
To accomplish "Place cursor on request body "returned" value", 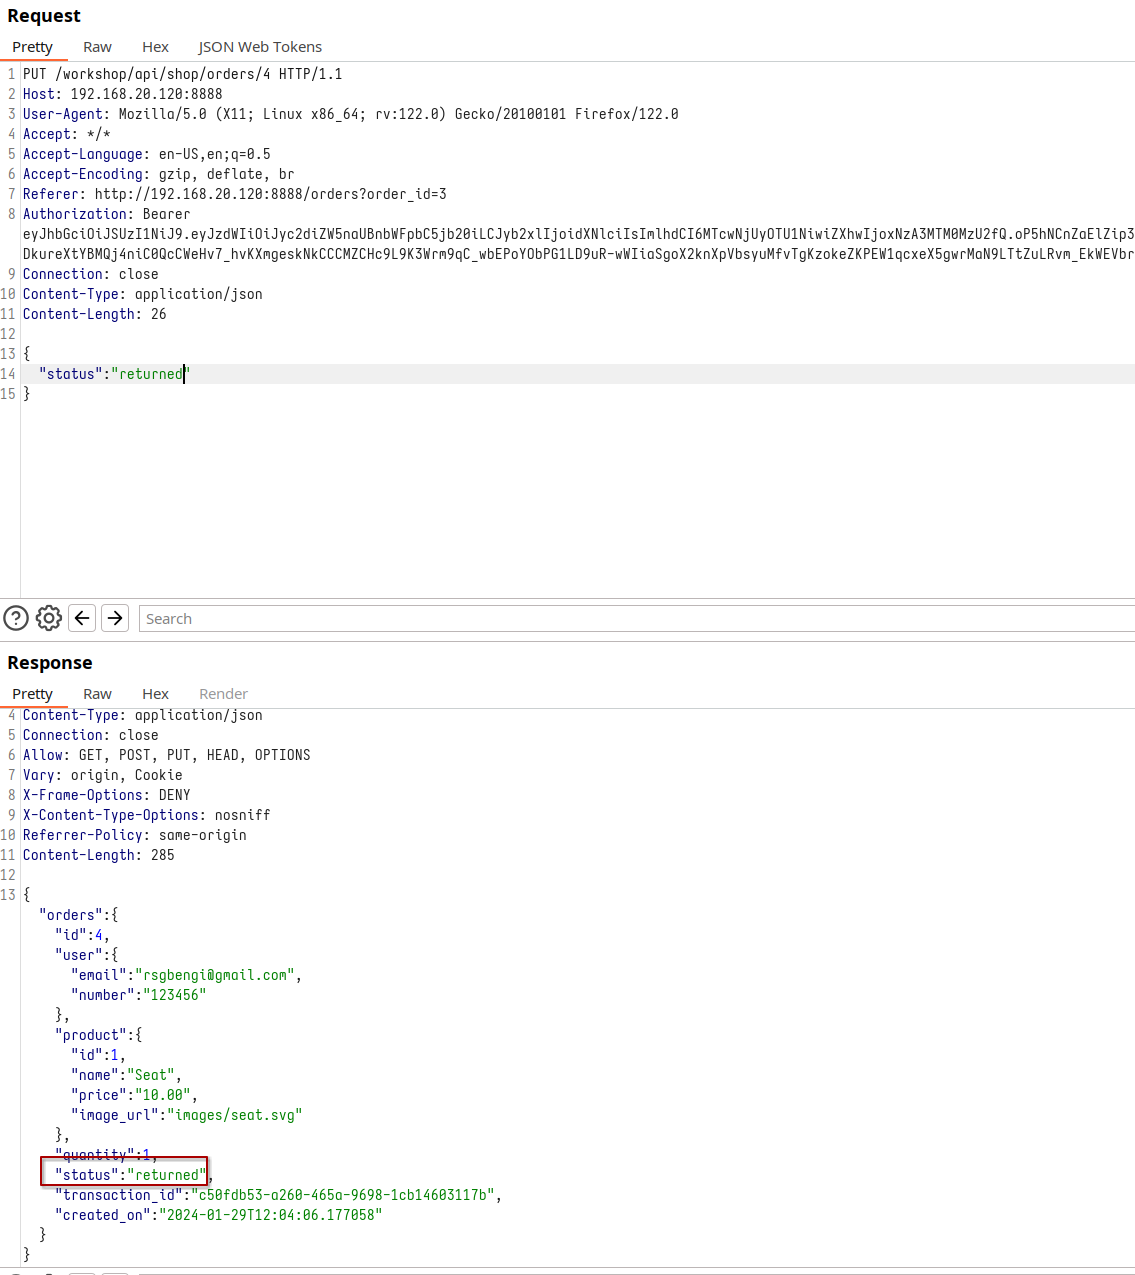I will [x=150, y=374].
